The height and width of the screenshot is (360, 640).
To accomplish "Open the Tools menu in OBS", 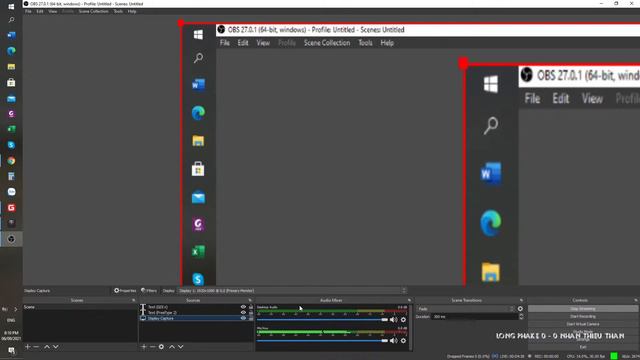I will [x=118, y=11].
